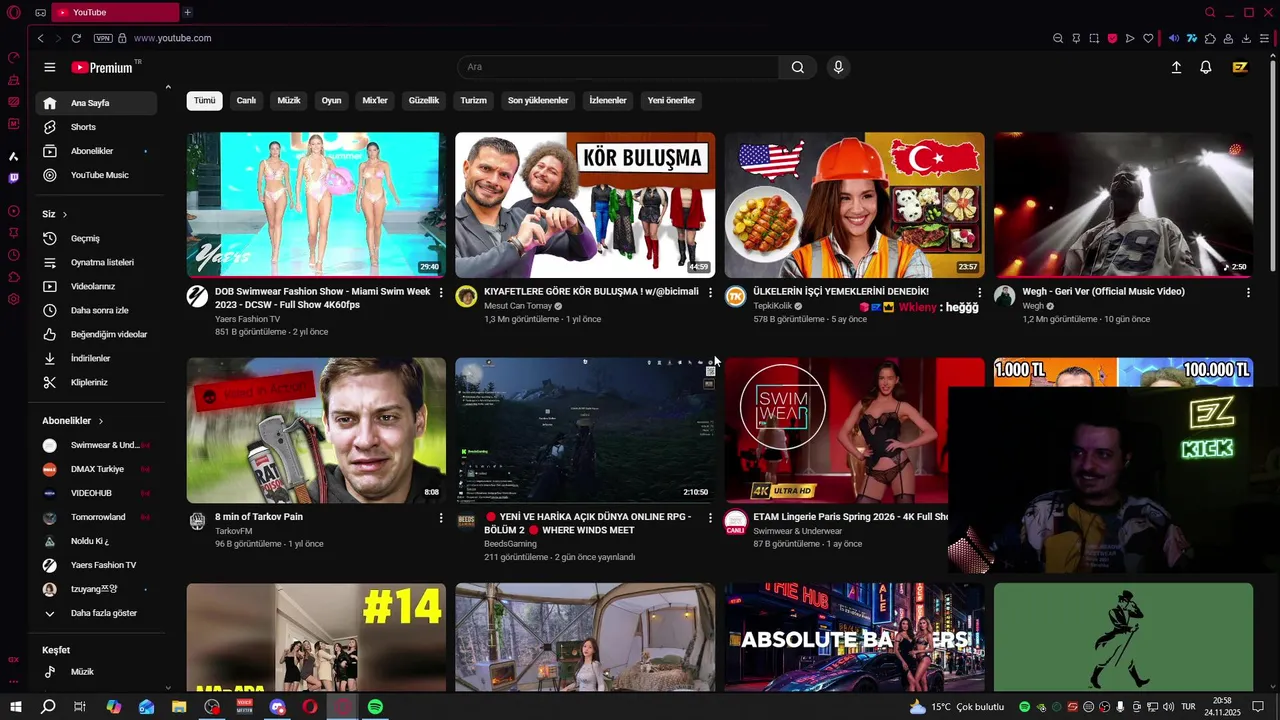Open DMAX Turkiye subscription in sidebar
The height and width of the screenshot is (720, 1280).
(96, 469)
